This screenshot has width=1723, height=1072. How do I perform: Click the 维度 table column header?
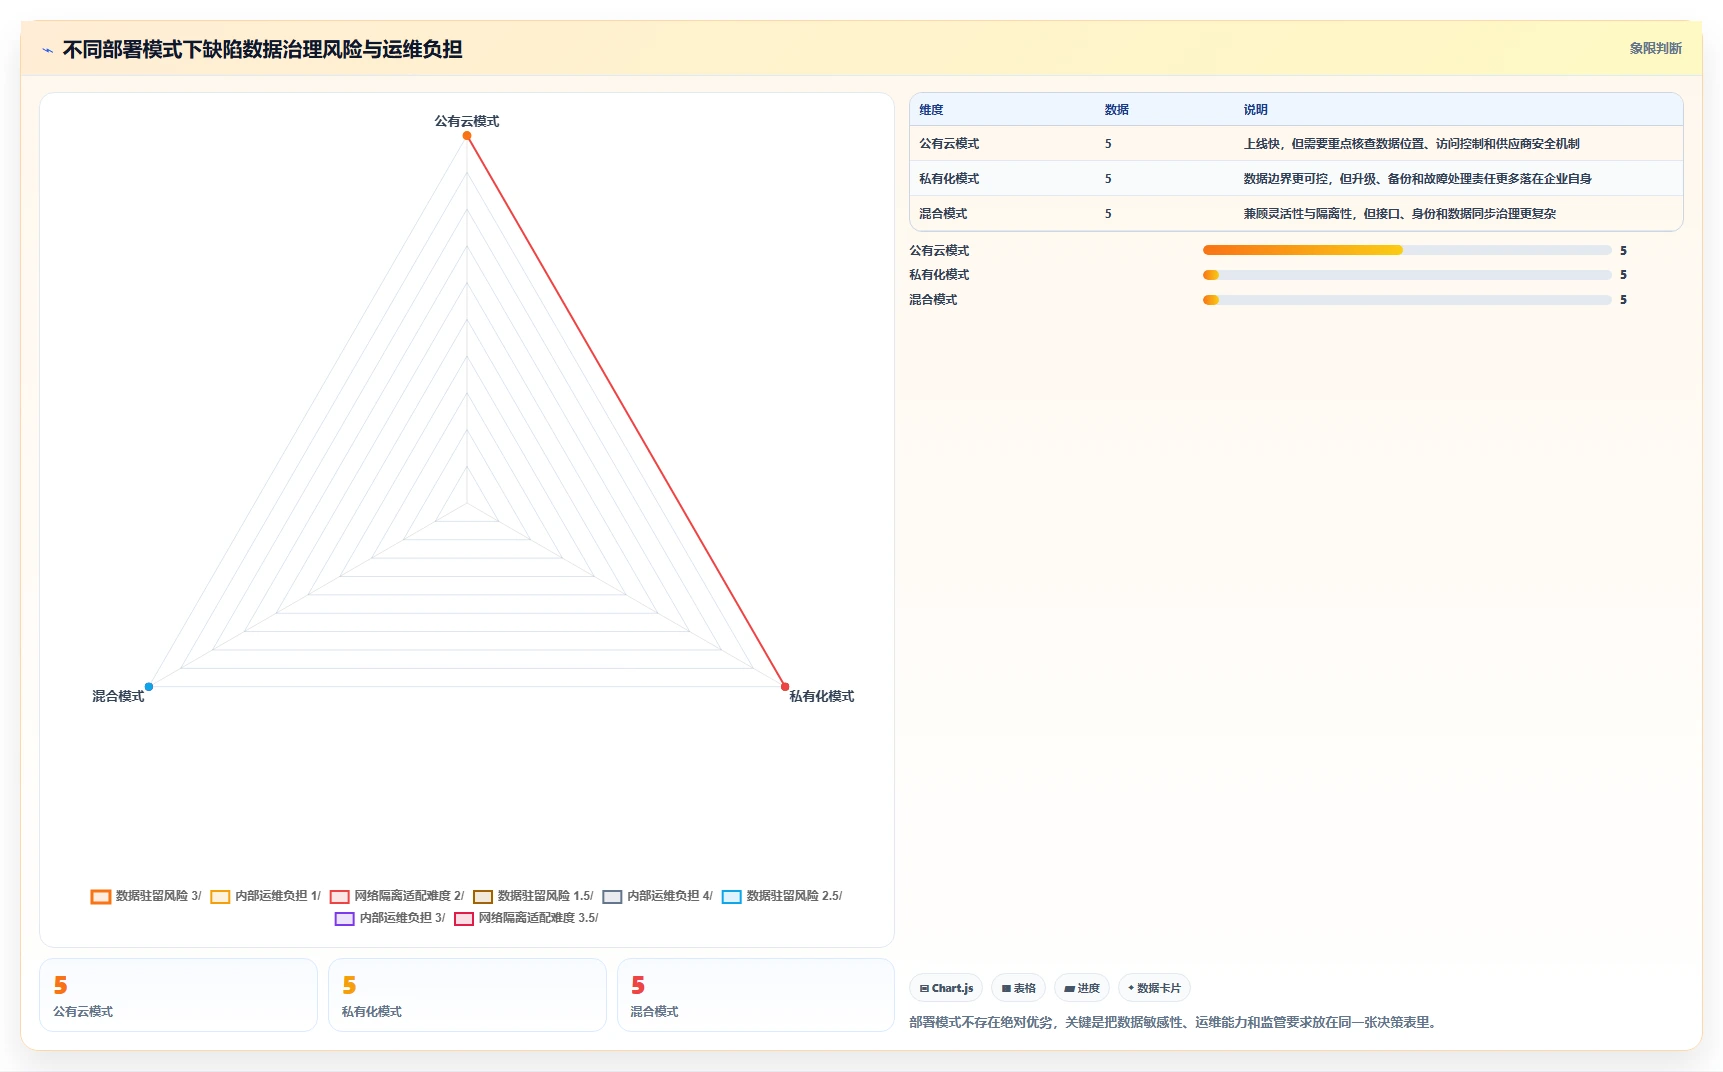931,110
